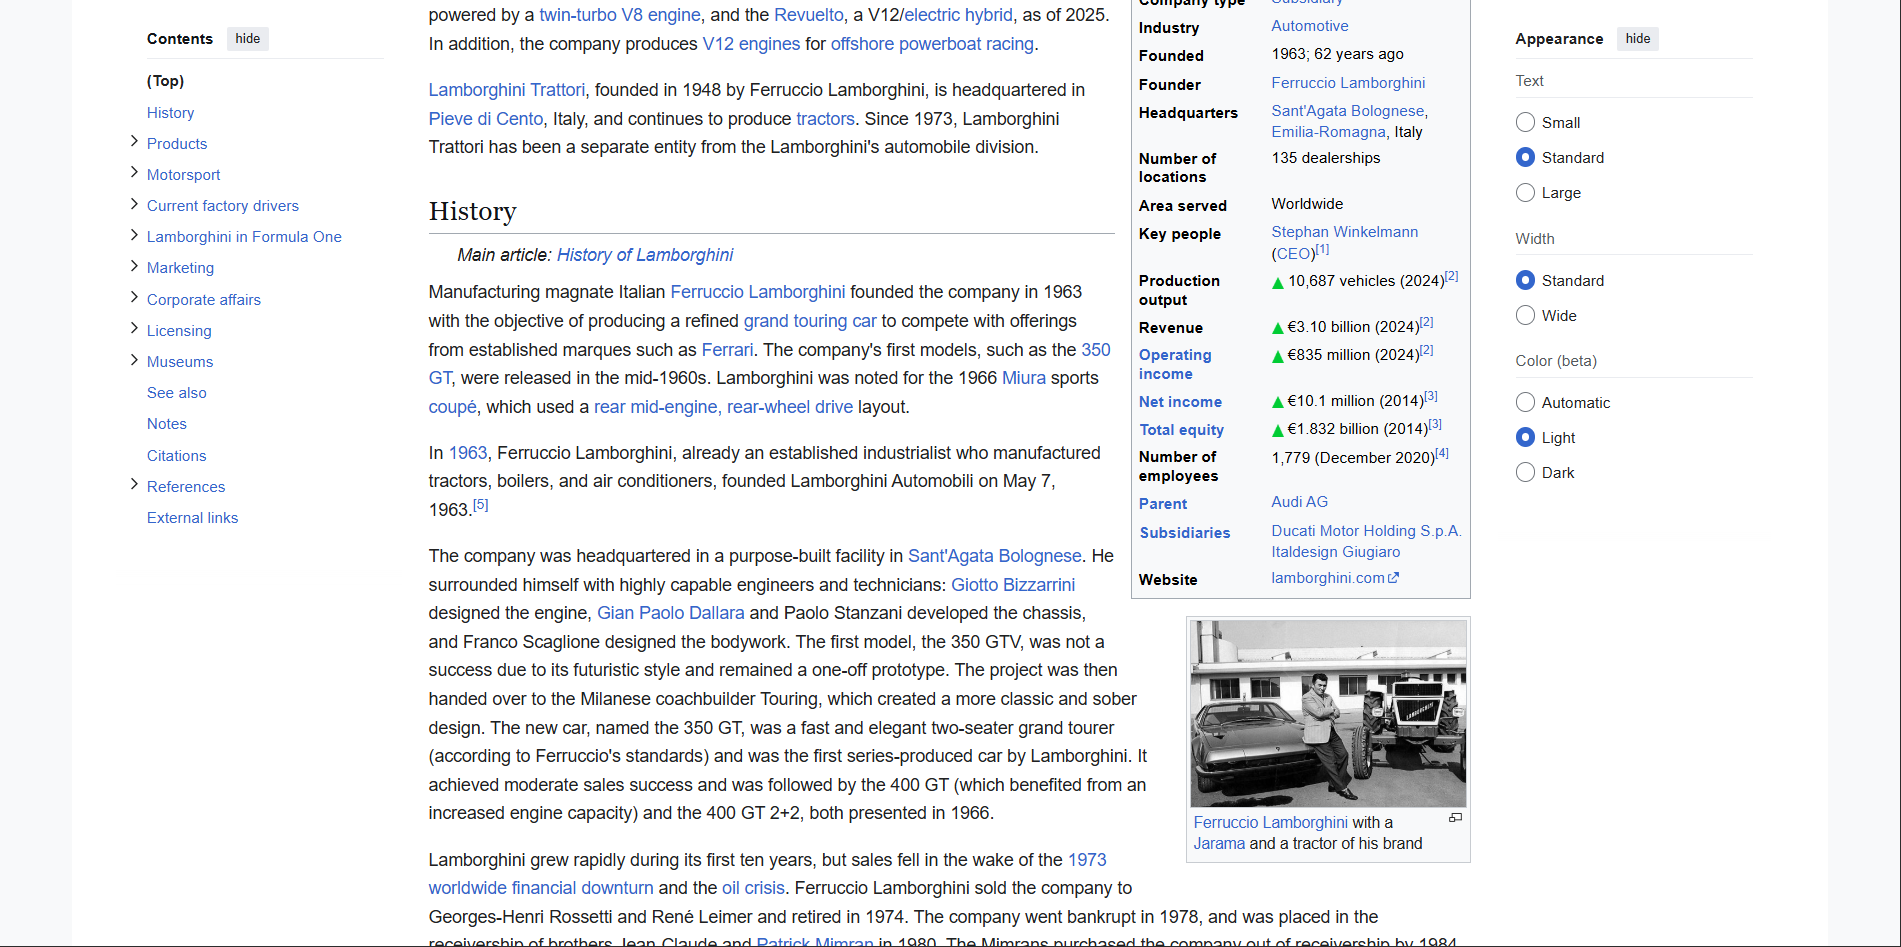Open the Sant'Agata Bolognese headquarters link
Viewport: 1901px width, 947px height.
coord(1347,111)
